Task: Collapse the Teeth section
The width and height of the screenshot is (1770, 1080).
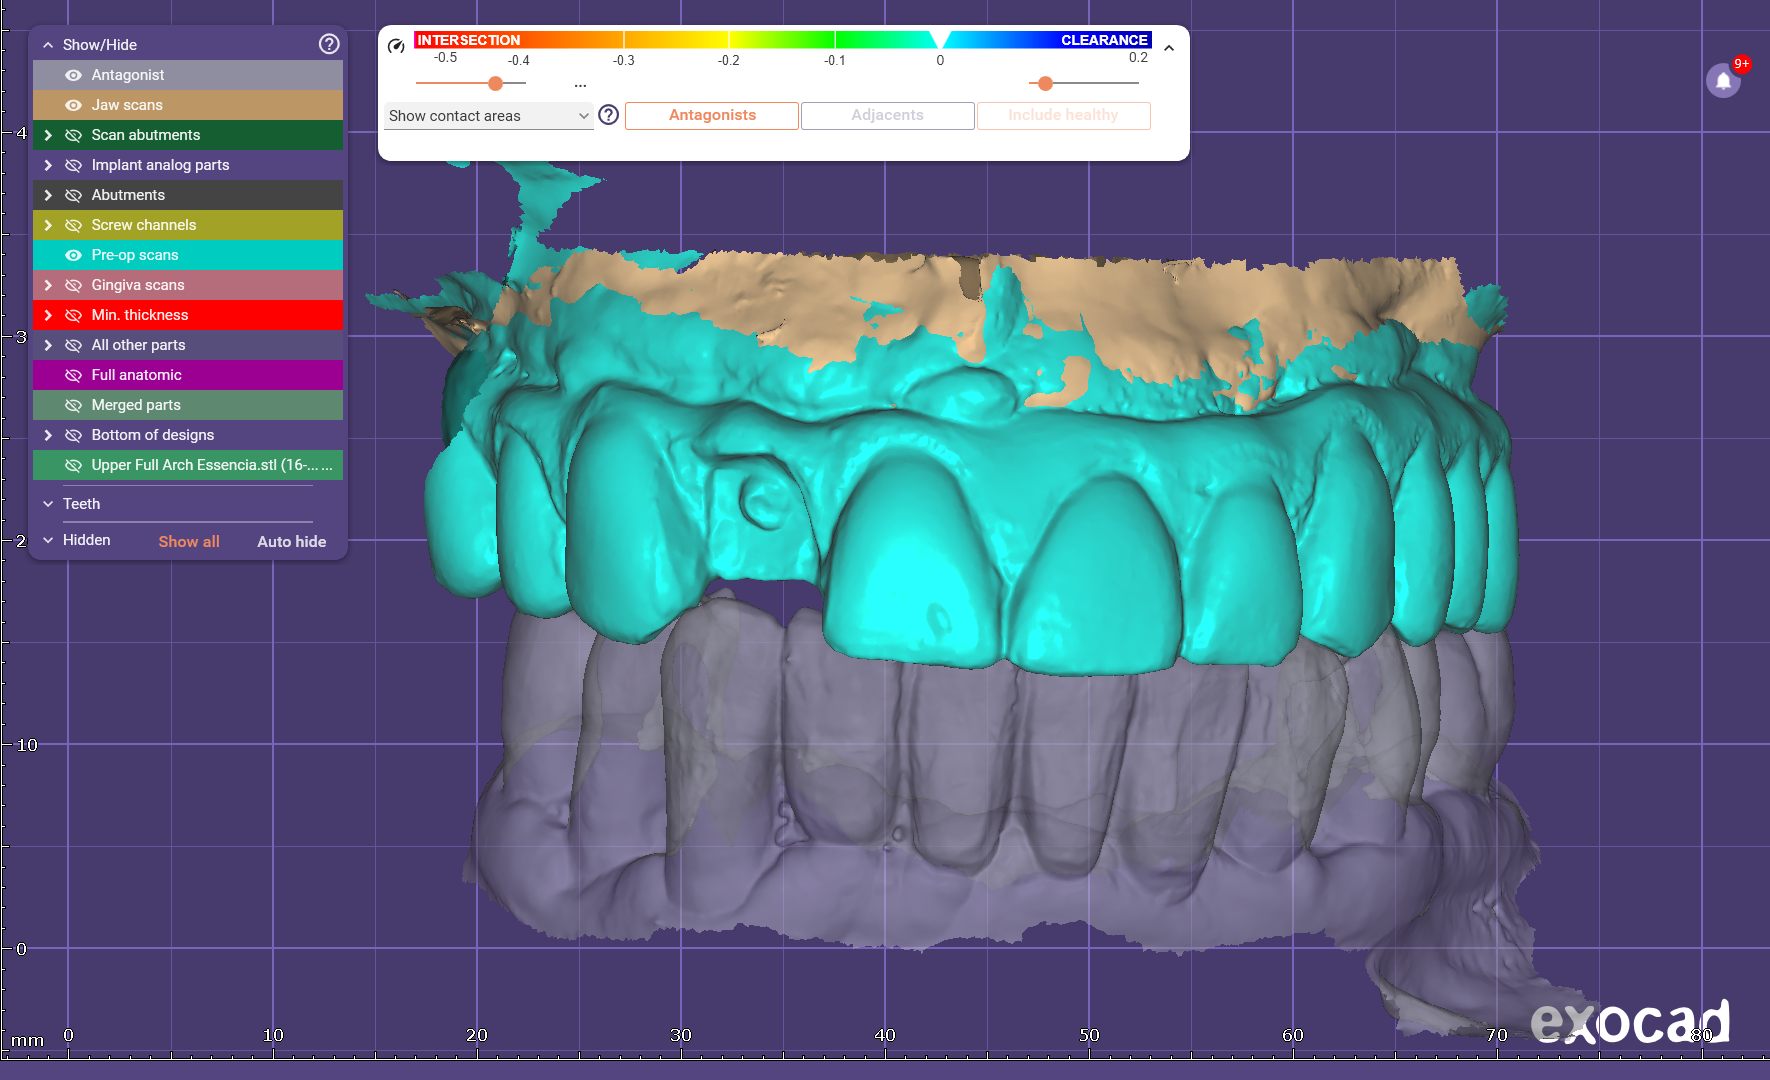Action: coord(47,504)
